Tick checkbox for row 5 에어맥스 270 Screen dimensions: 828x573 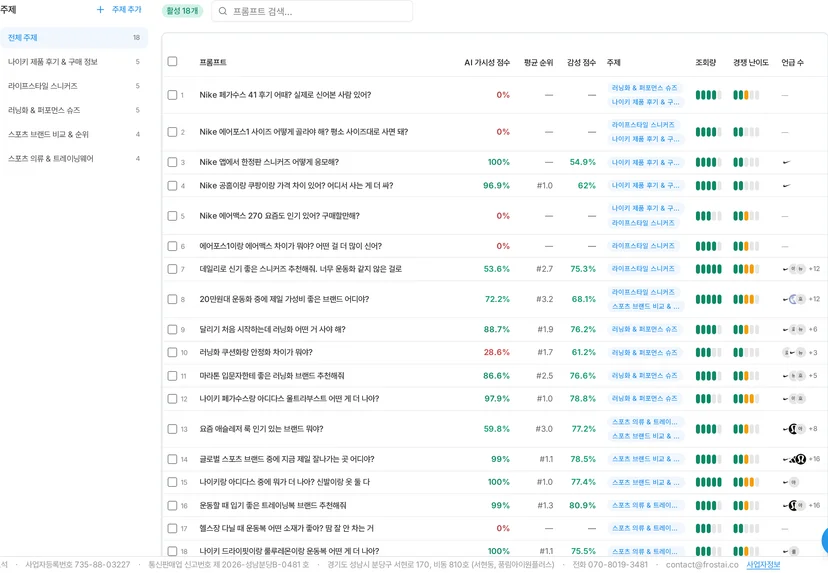point(172,216)
